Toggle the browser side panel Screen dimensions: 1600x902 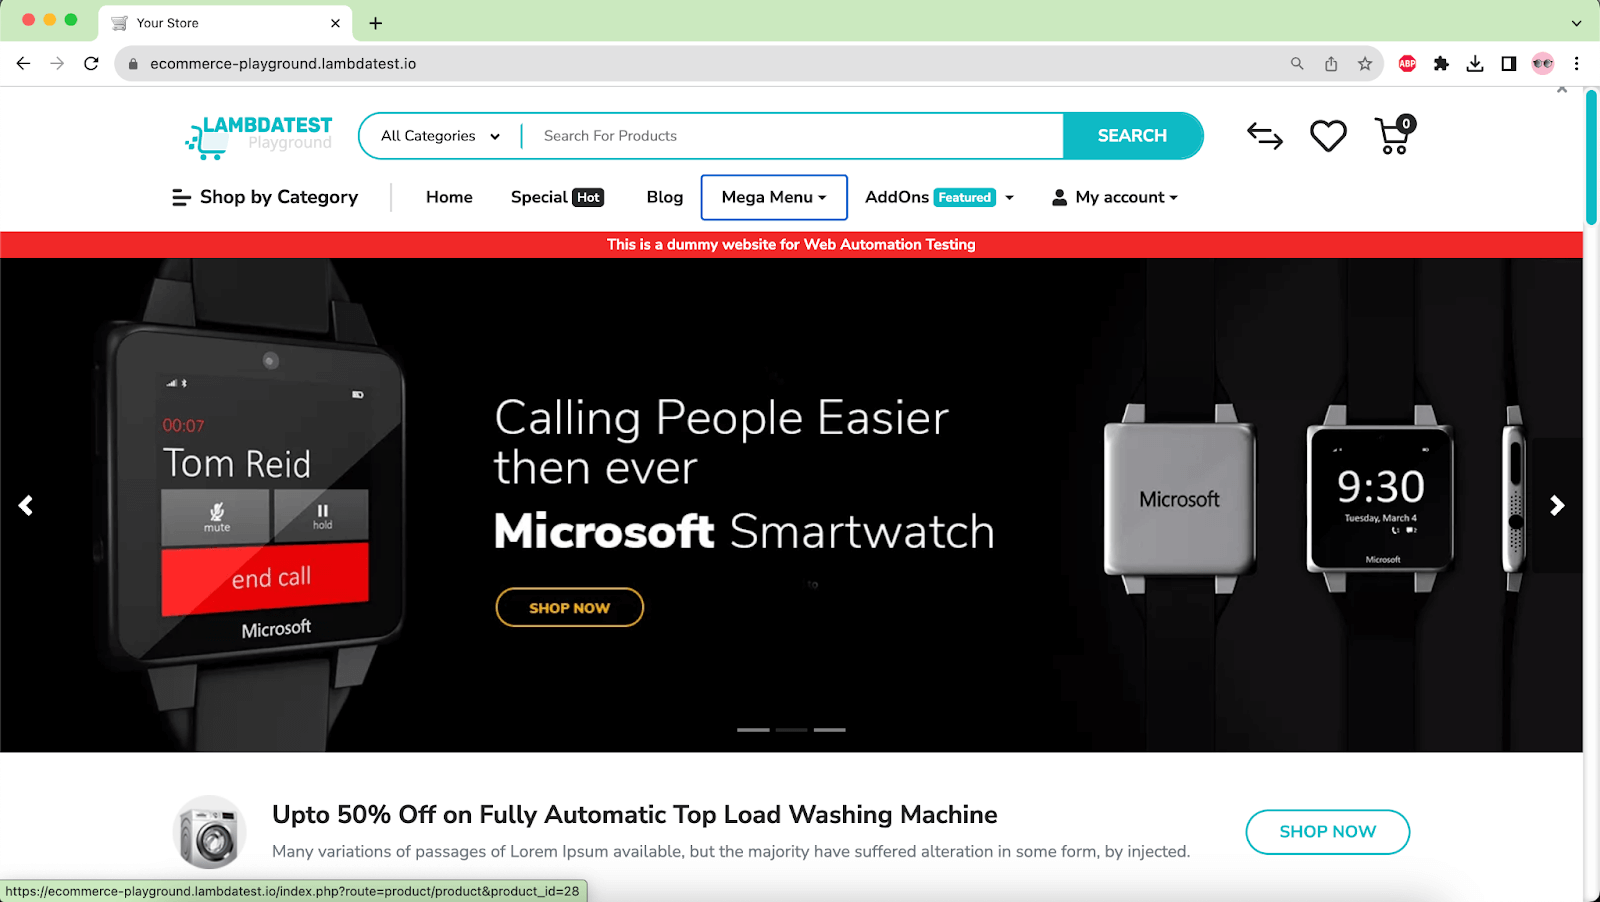tap(1509, 64)
